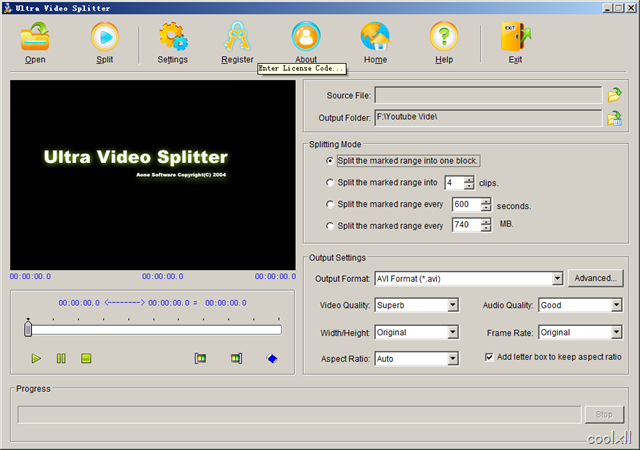Click the MB value spinner arrows
Image resolution: width=640 pixels, height=450 pixels.
[x=486, y=225]
